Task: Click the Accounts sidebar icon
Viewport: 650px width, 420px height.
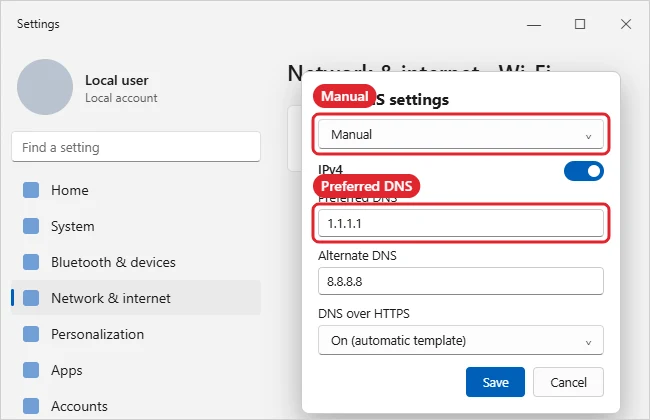Action: click(x=31, y=406)
